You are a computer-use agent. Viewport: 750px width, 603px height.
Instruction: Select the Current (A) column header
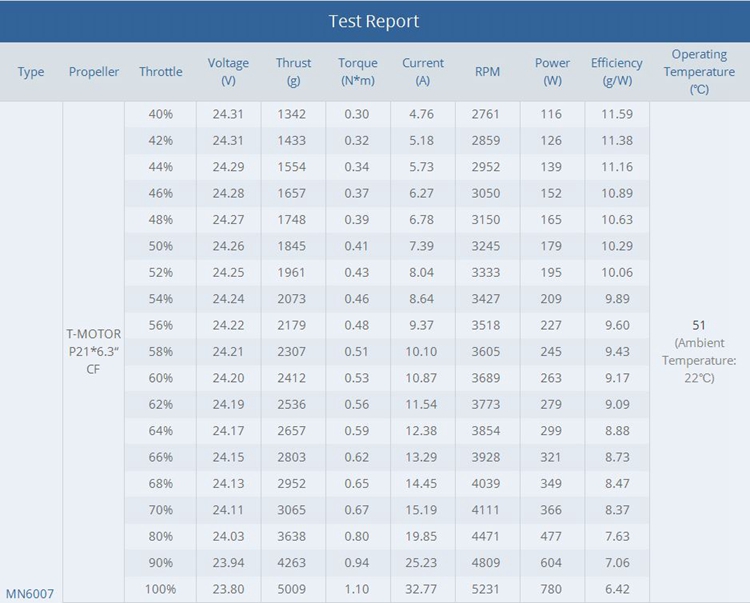423,72
